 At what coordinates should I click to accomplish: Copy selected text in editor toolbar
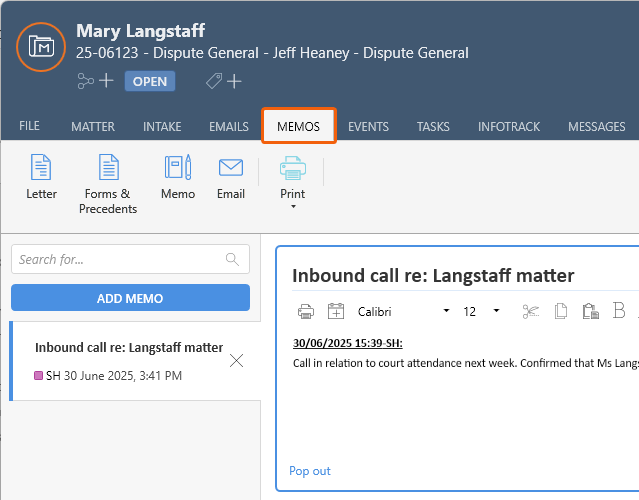pyautogui.click(x=561, y=311)
